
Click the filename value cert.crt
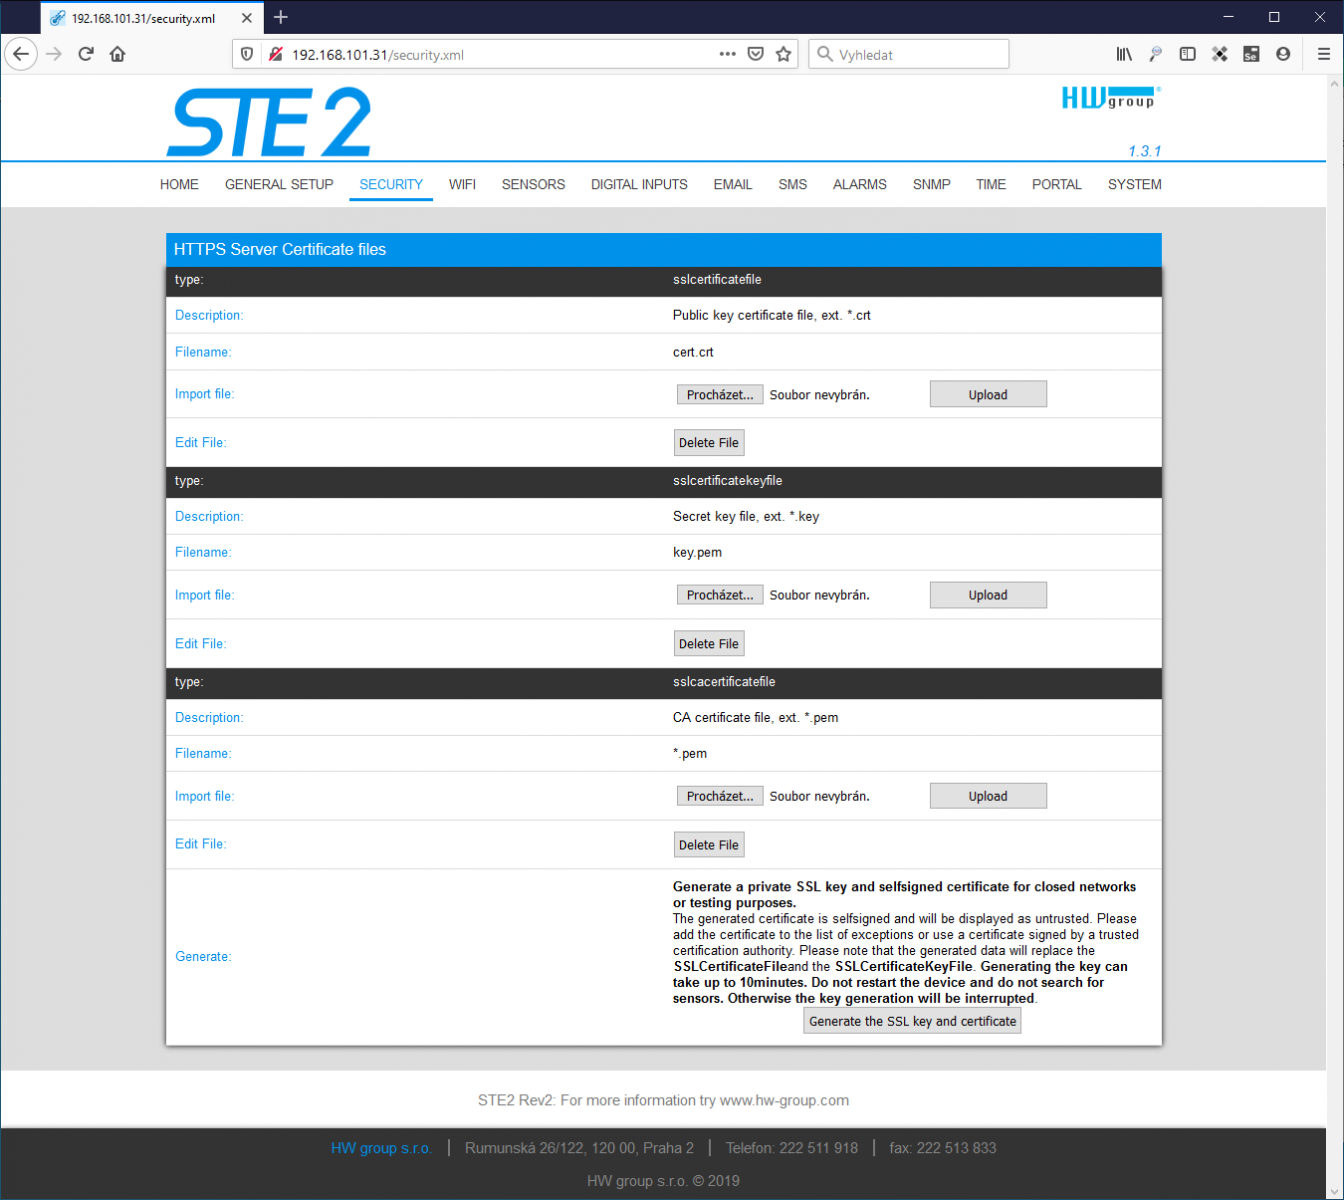pos(693,352)
